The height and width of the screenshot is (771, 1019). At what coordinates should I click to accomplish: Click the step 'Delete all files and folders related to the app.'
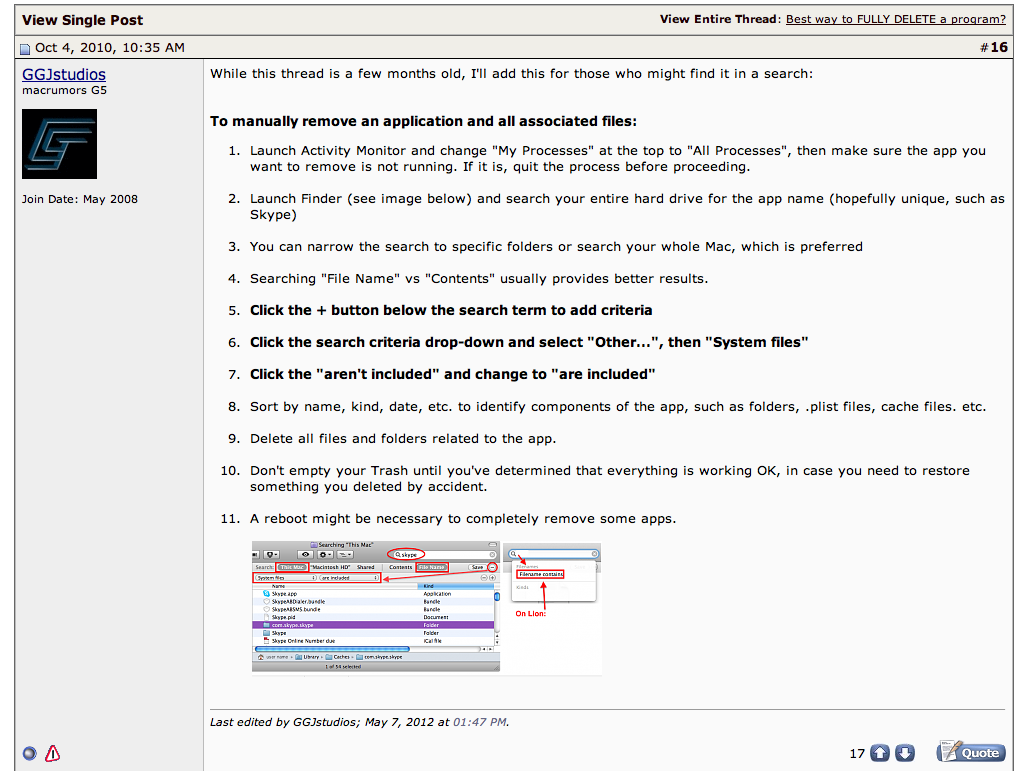[x=403, y=439]
